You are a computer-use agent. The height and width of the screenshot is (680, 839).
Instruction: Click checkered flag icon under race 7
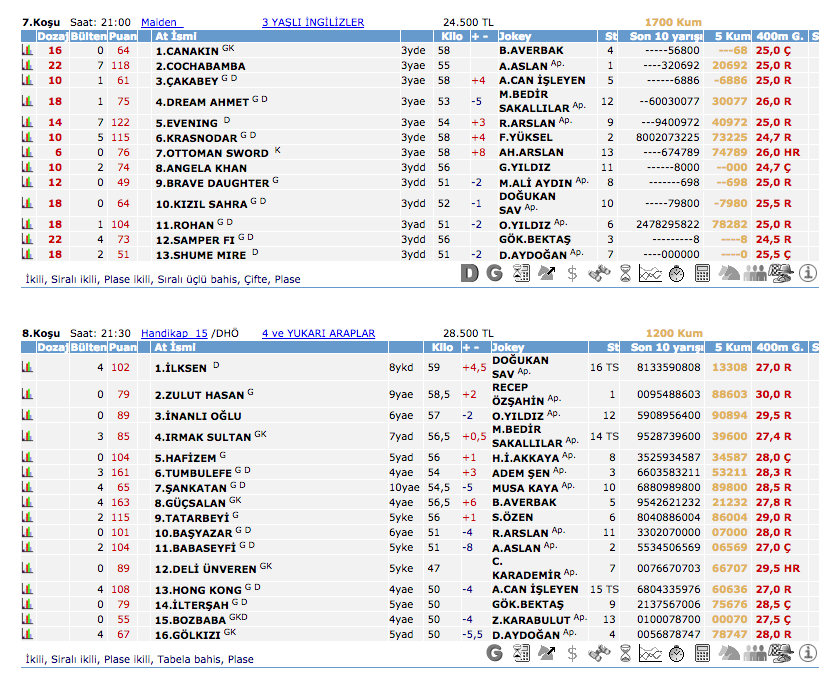781,273
